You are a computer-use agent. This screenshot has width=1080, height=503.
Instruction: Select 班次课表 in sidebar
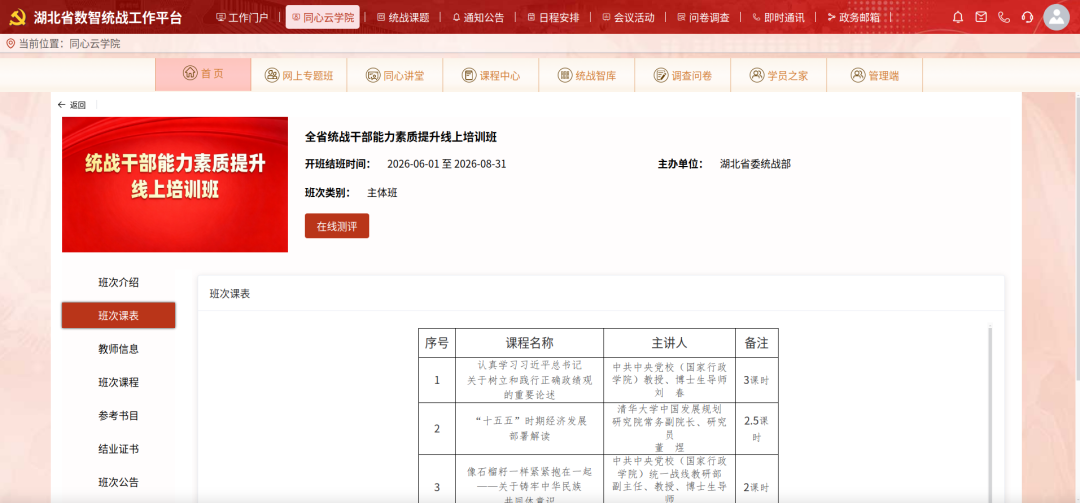point(118,316)
